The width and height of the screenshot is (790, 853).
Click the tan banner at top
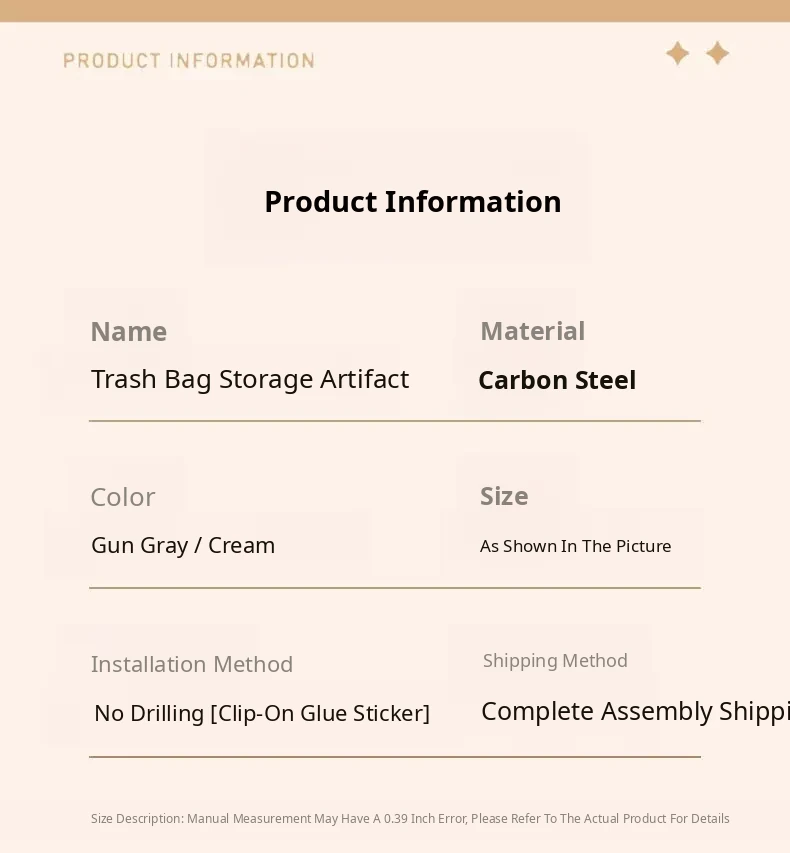395,10
